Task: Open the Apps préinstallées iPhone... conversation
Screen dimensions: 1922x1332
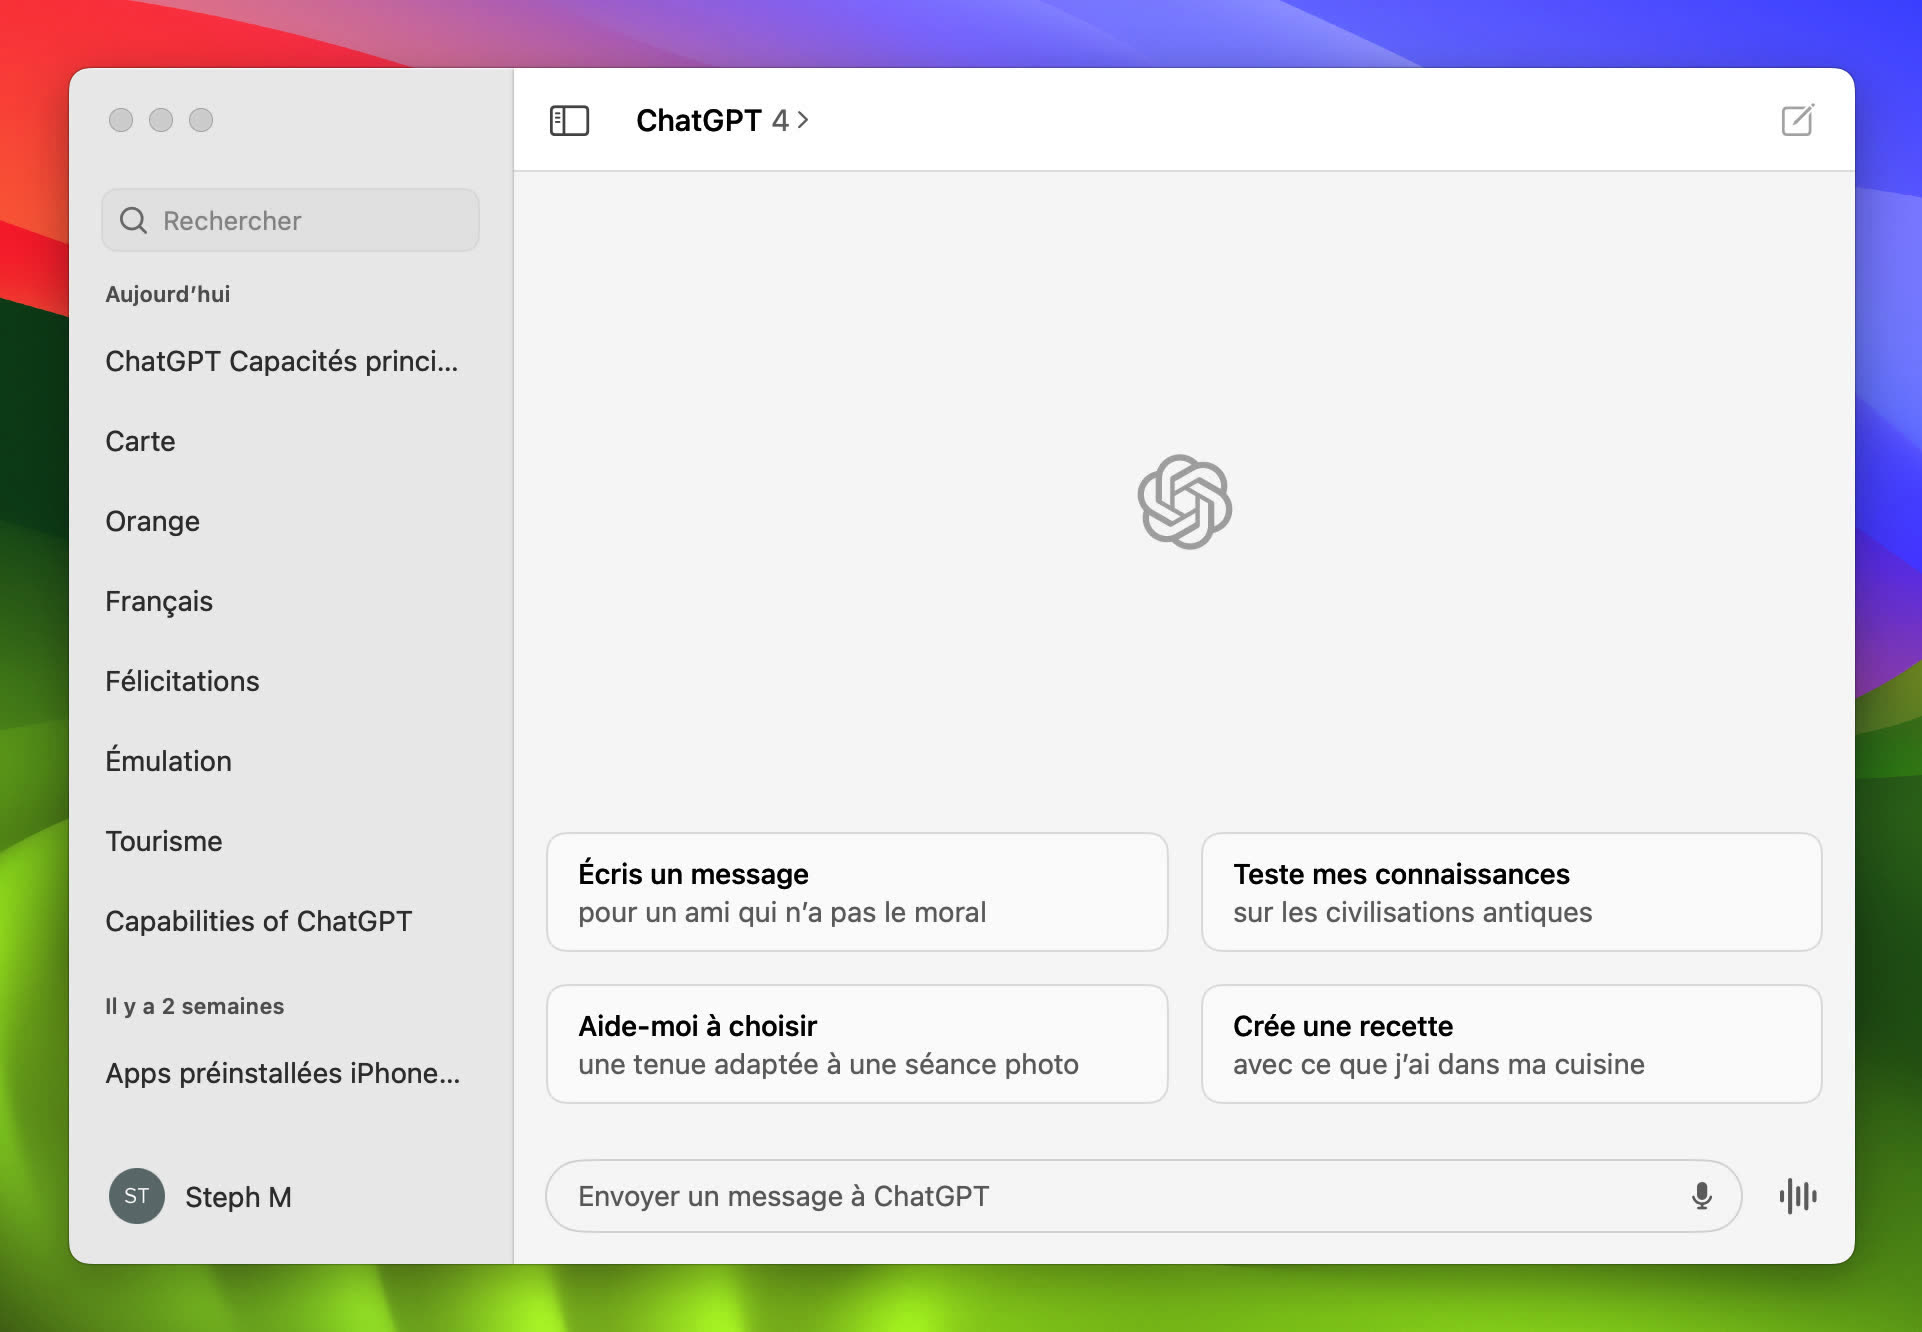Action: 282,1073
